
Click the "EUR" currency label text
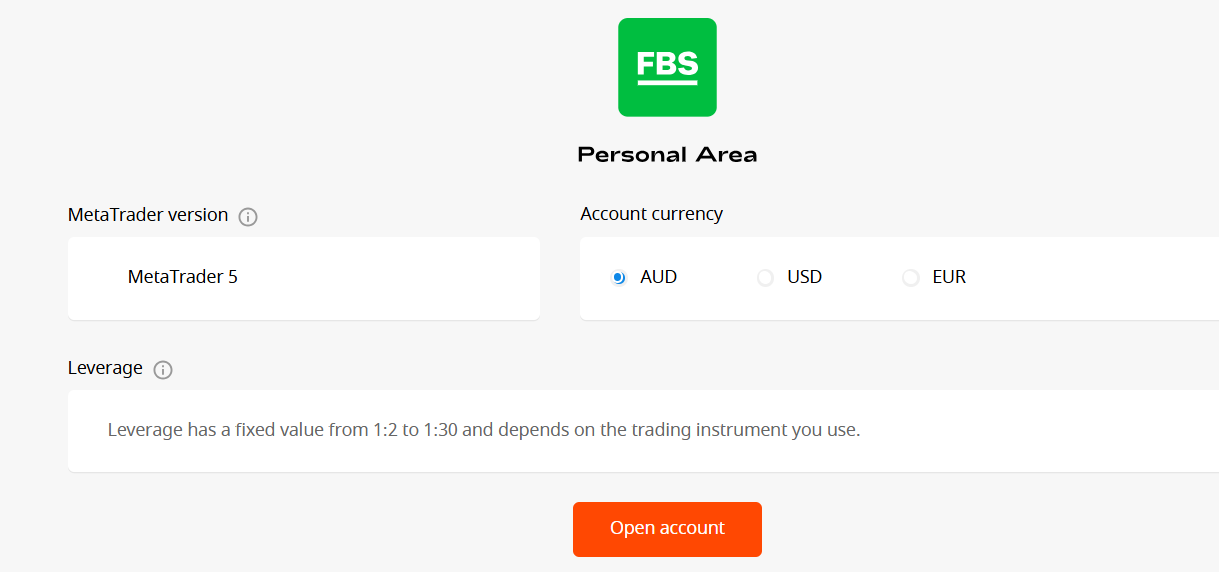point(949,277)
